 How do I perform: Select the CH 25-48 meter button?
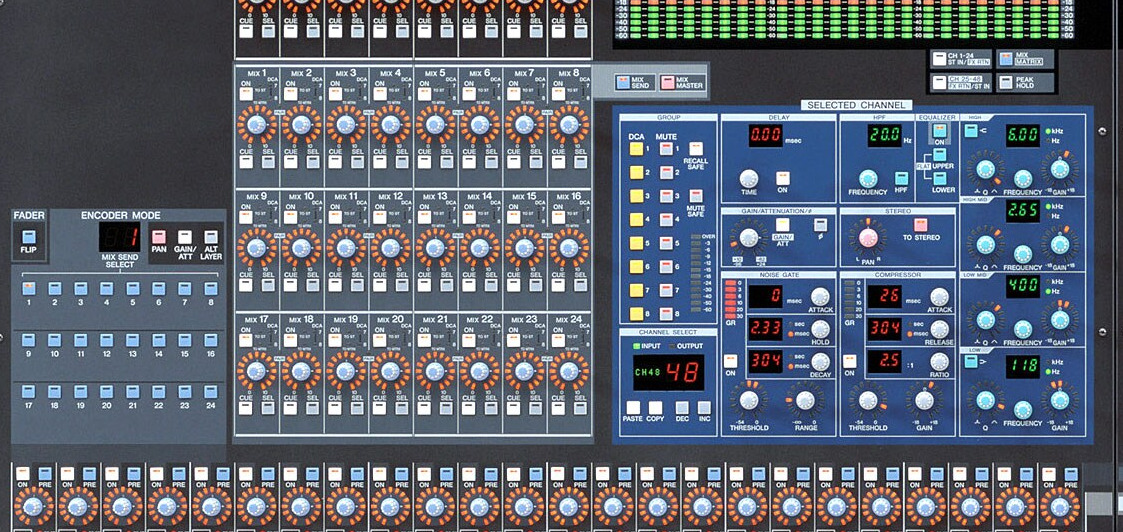pyautogui.click(x=939, y=82)
